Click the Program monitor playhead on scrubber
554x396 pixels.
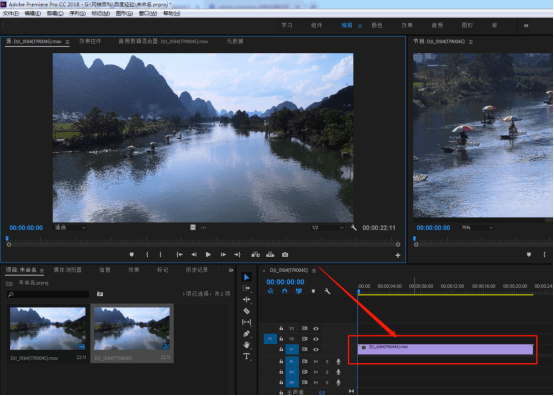click(414, 238)
